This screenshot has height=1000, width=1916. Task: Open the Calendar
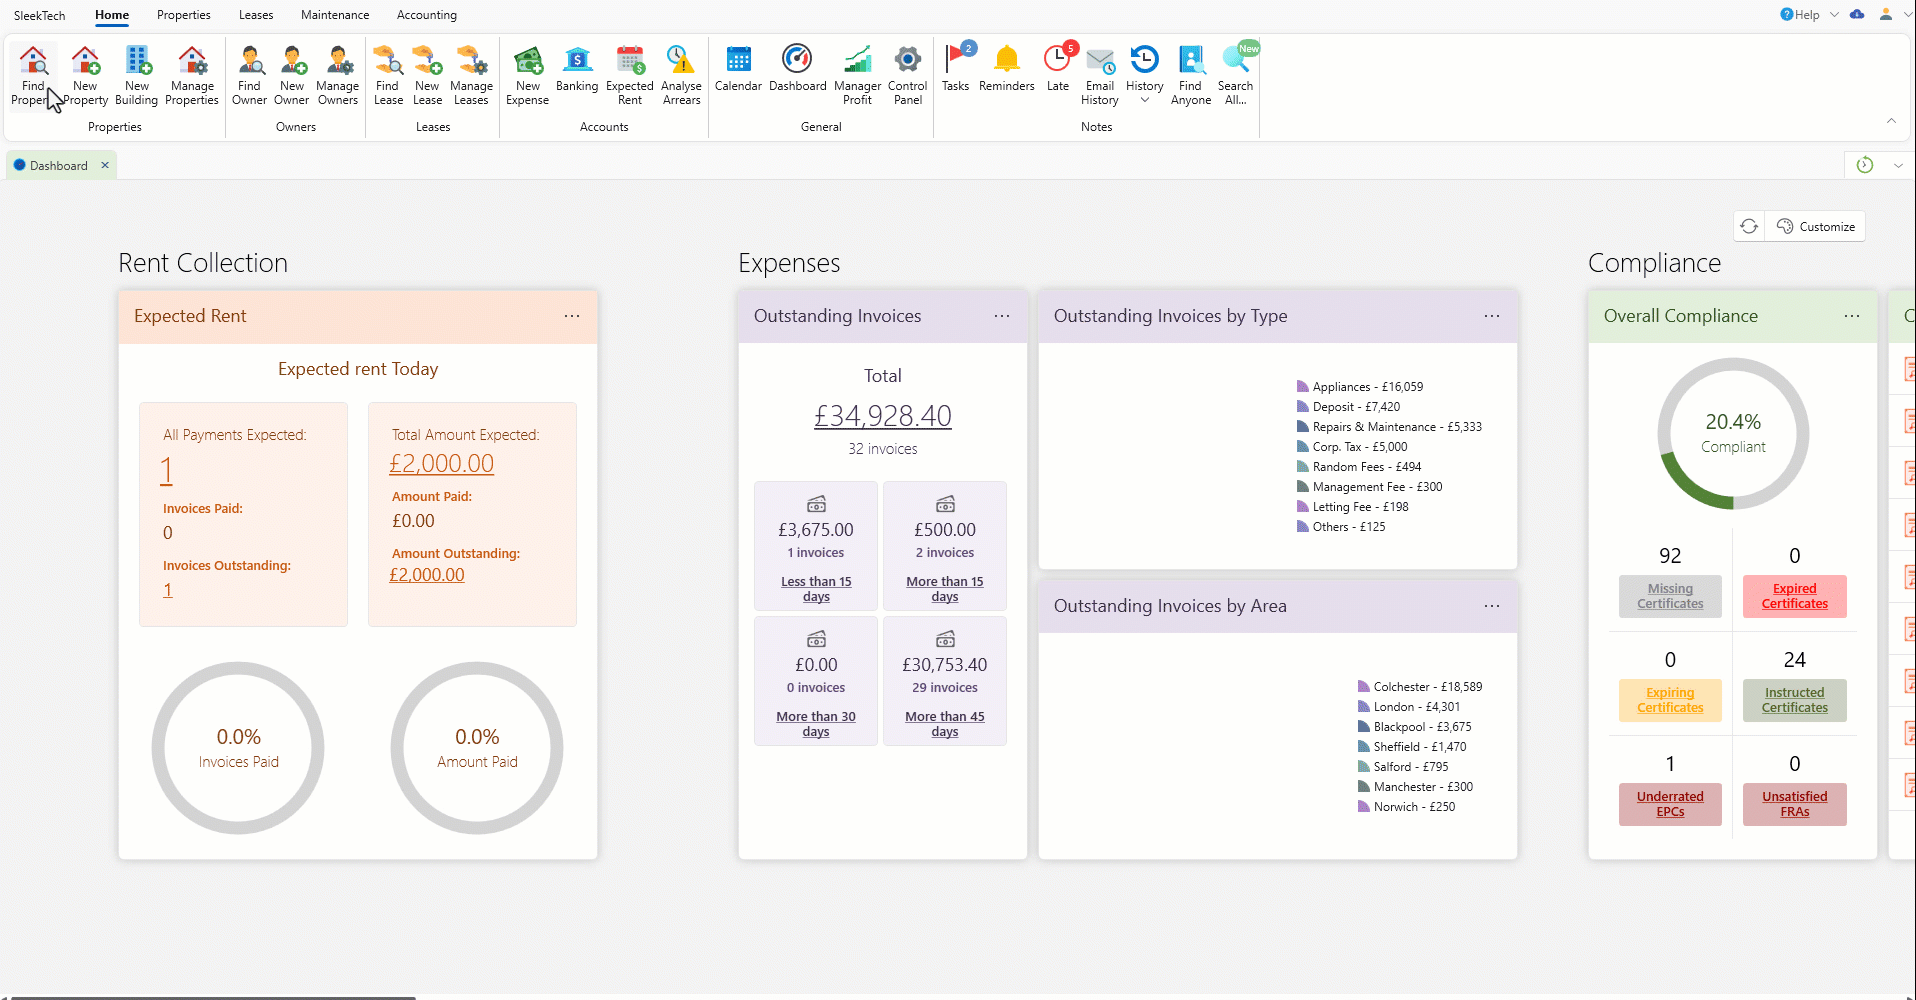coord(738,69)
